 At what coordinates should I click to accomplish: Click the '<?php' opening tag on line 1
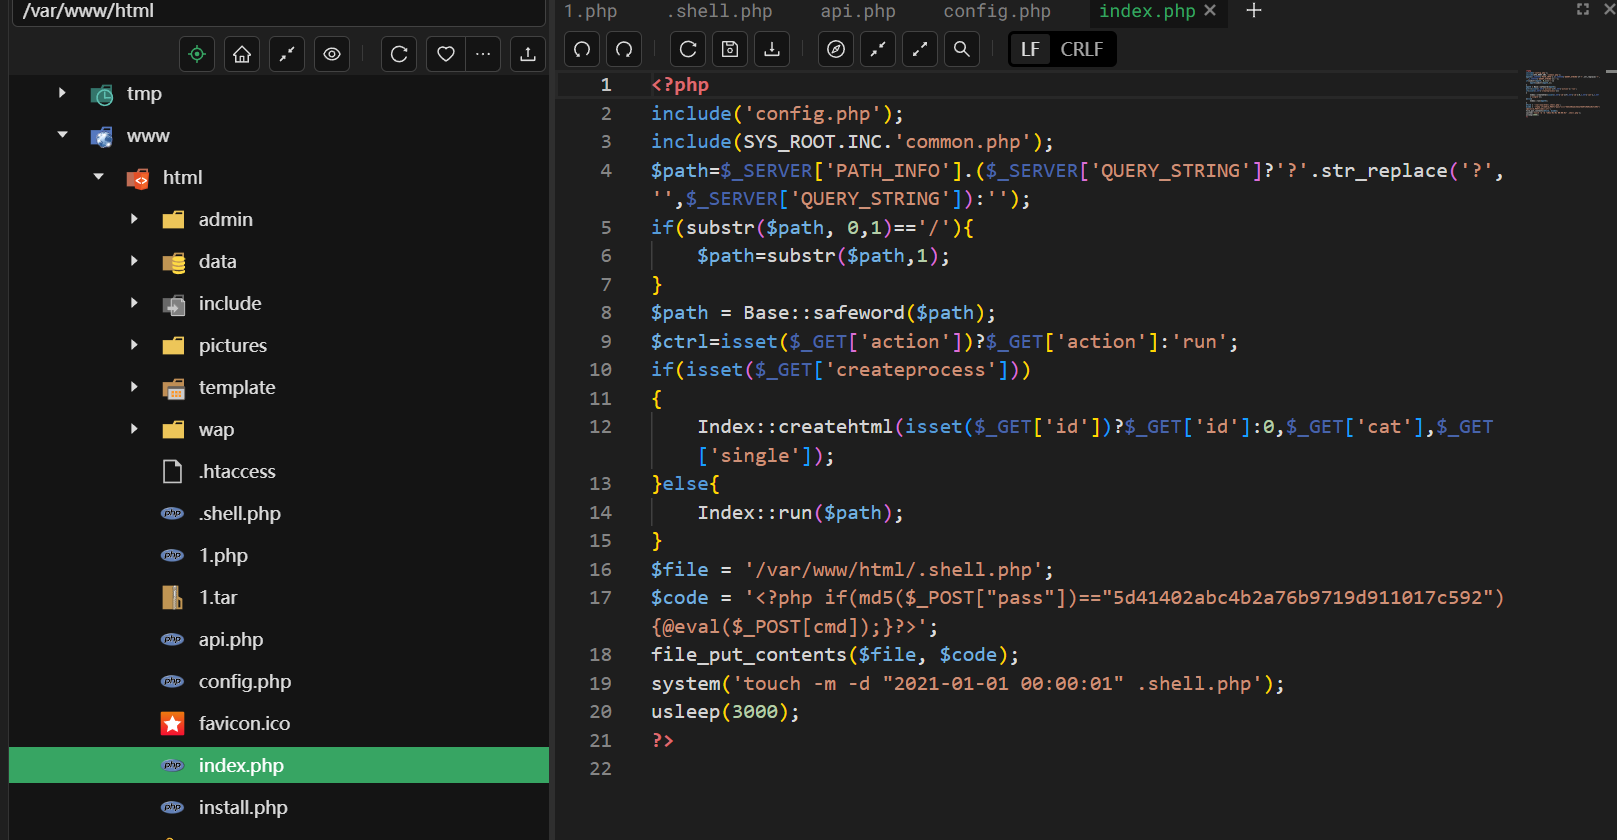click(x=680, y=85)
